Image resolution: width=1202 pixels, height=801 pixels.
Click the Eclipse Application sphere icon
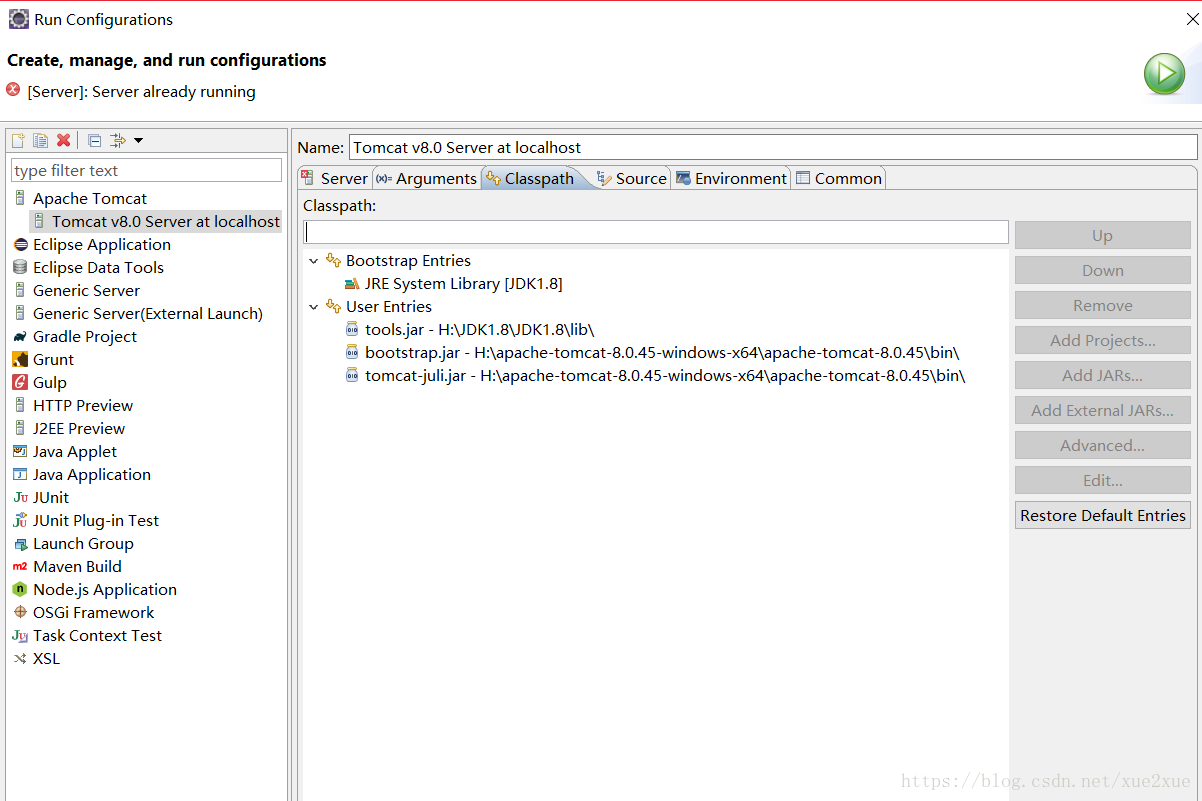[21, 244]
